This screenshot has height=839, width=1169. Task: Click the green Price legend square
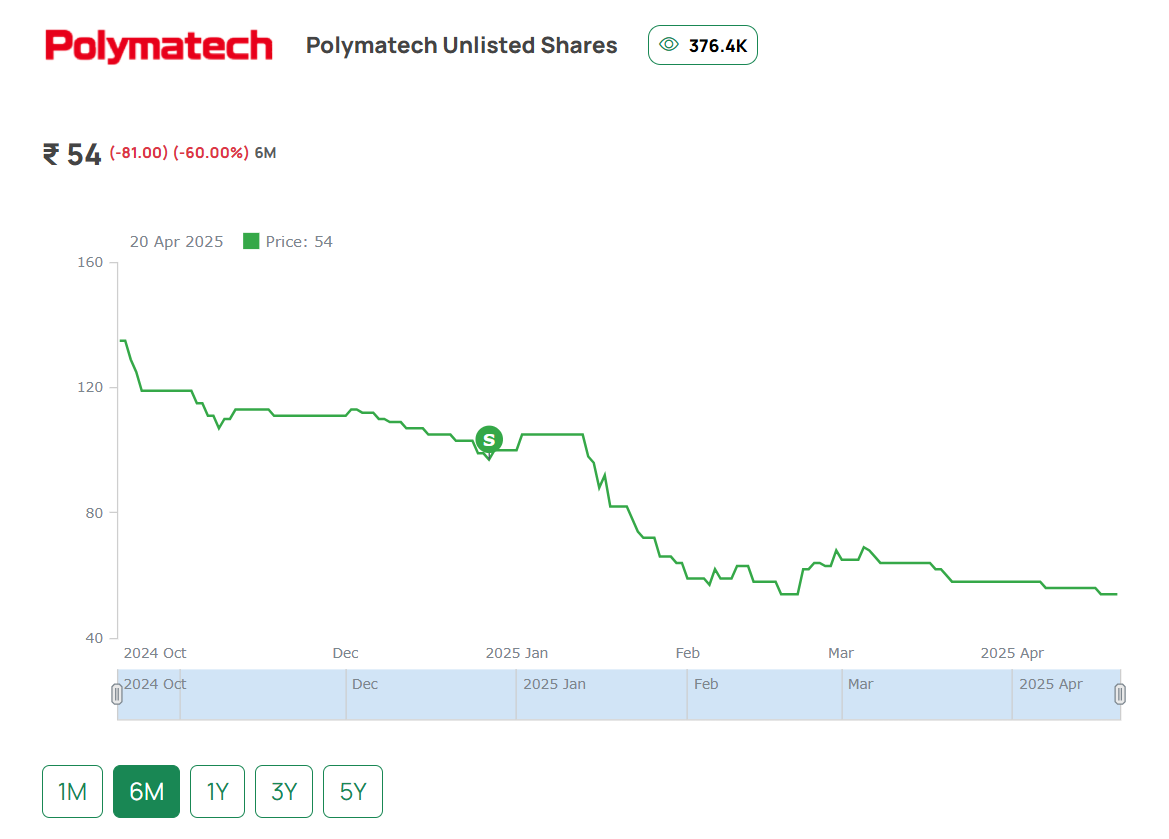click(x=251, y=241)
